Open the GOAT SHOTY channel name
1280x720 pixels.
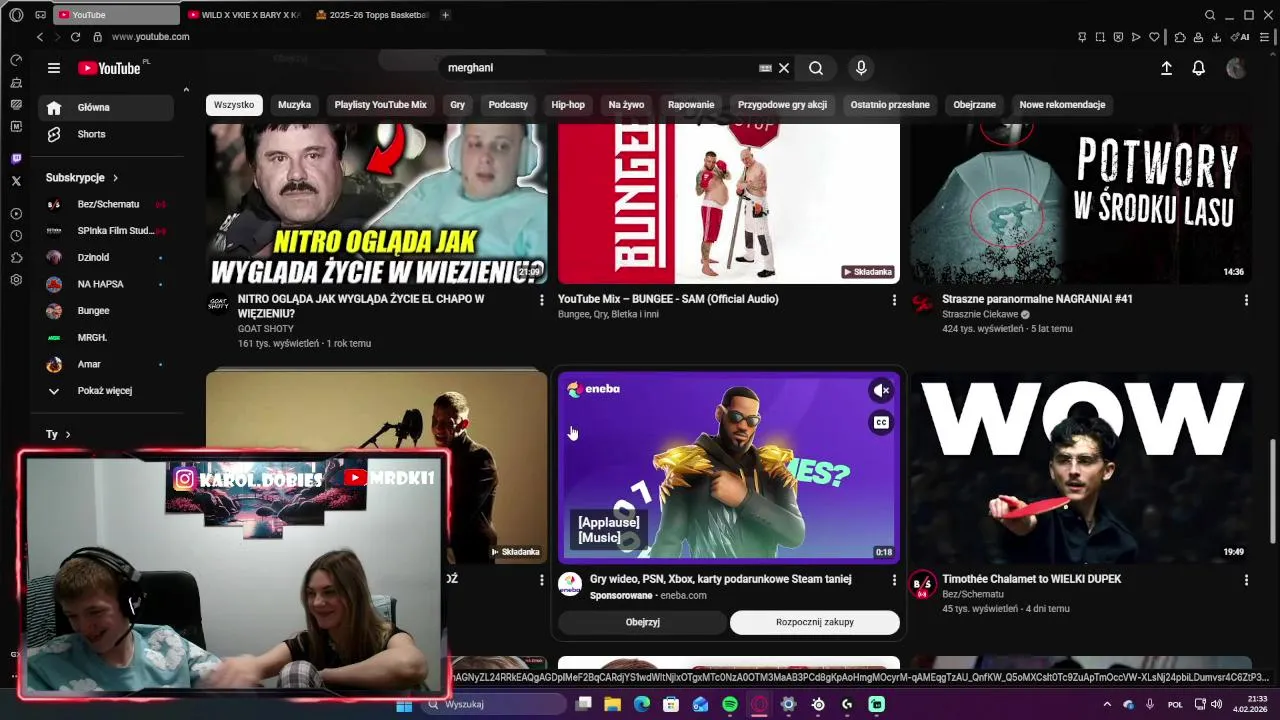[x=265, y=329]
